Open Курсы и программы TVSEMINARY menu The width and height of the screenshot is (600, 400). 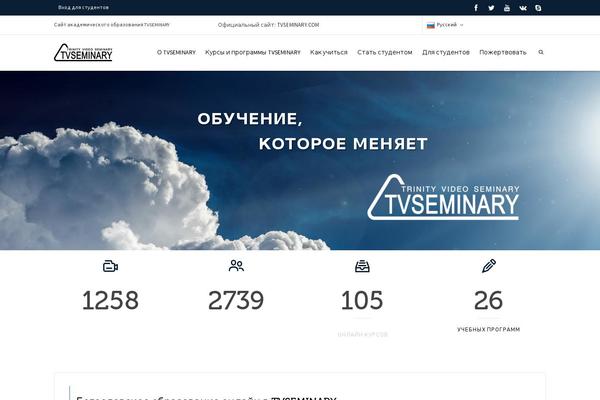253,52
